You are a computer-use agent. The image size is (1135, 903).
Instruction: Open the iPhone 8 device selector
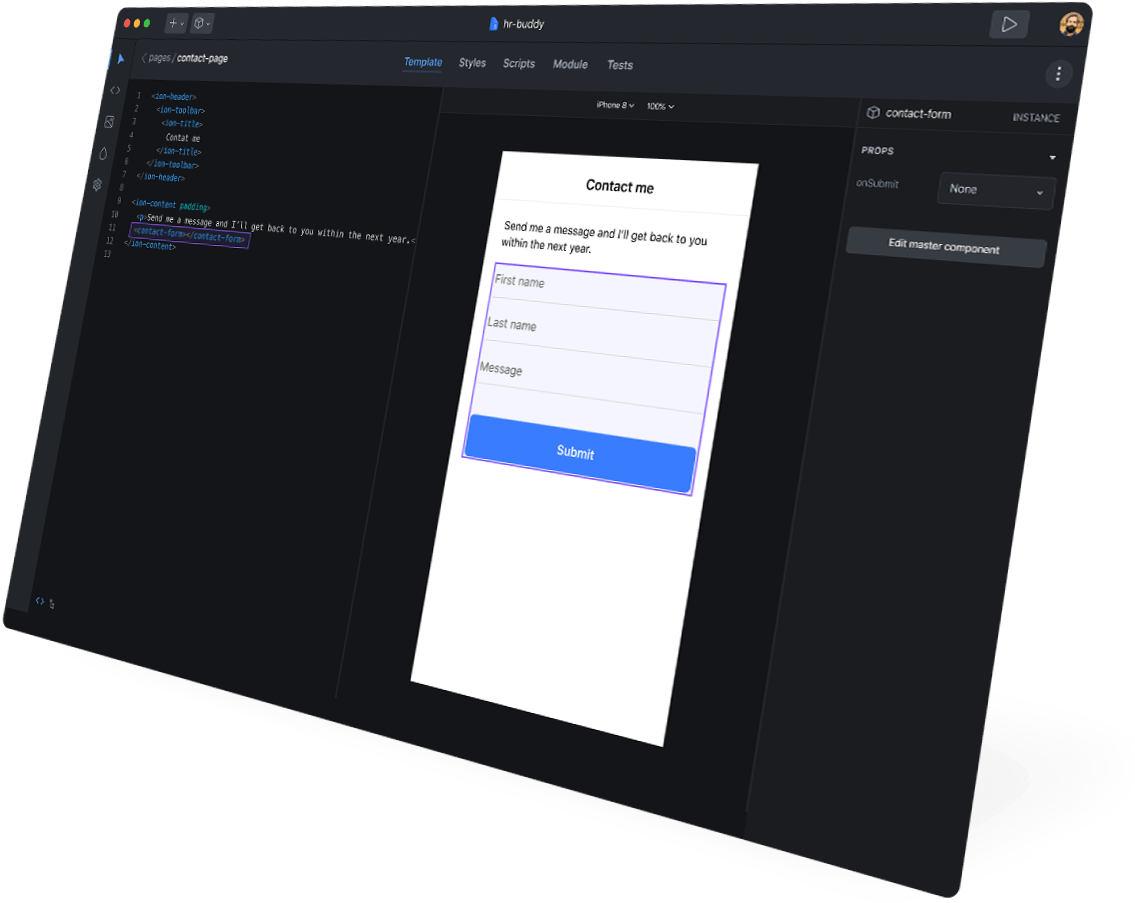point(614,105)
